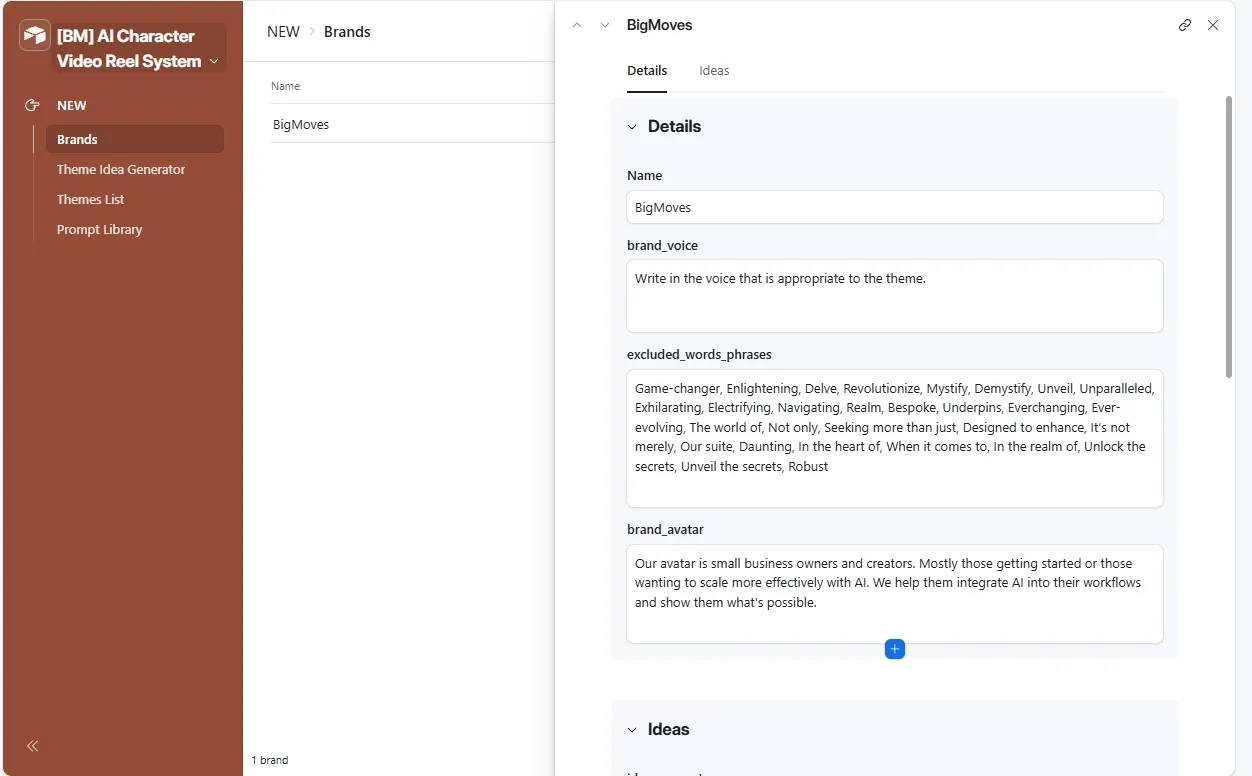1252x776 pixels.
Task: Collapse the Details section chevron
Action: (632, 127)
